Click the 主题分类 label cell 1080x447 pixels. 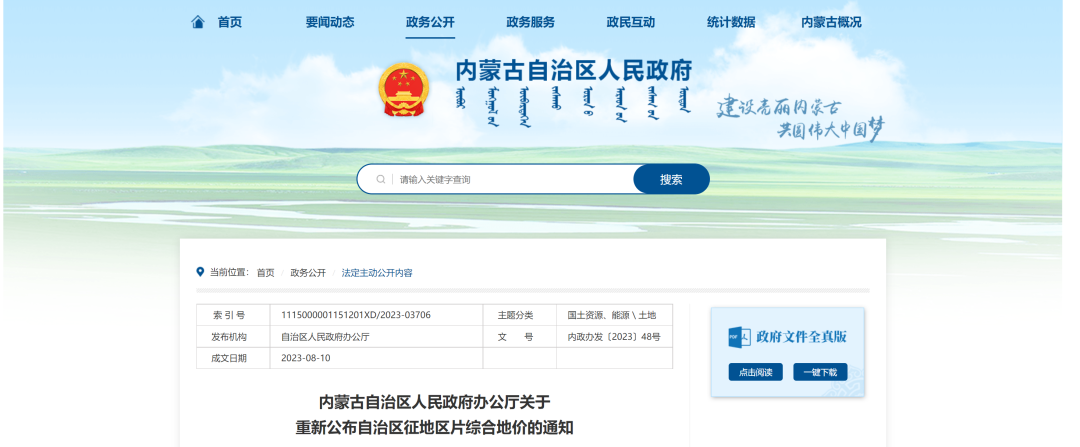coord(519,315)
